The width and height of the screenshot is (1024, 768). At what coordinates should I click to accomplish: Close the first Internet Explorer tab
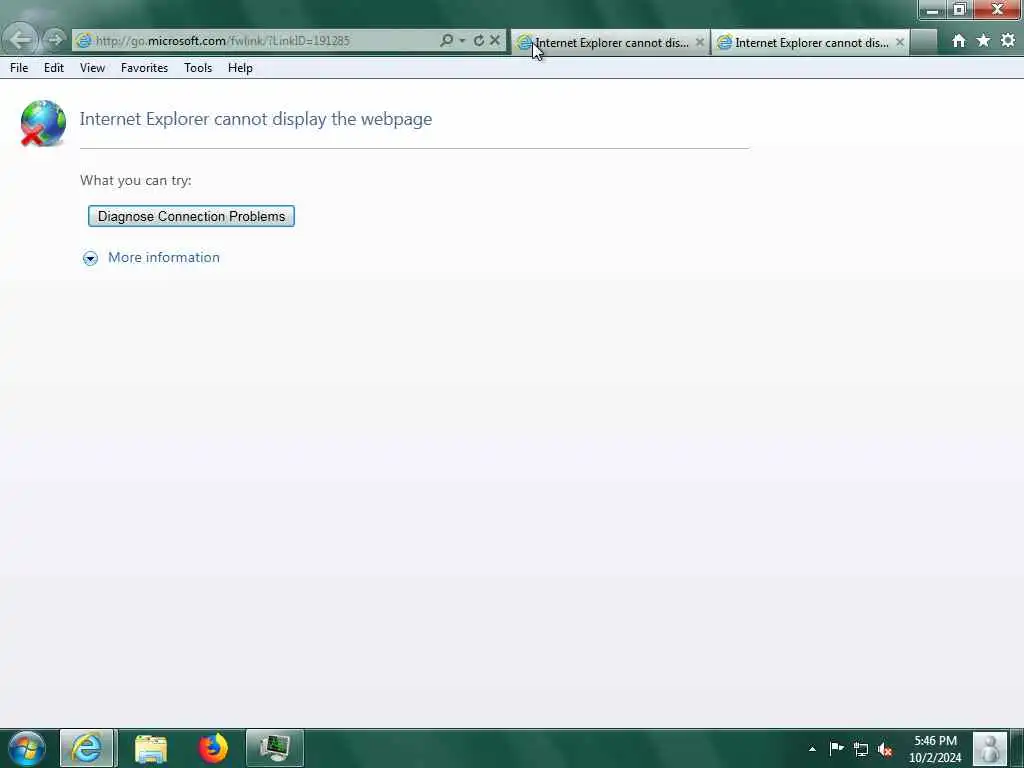699,42
